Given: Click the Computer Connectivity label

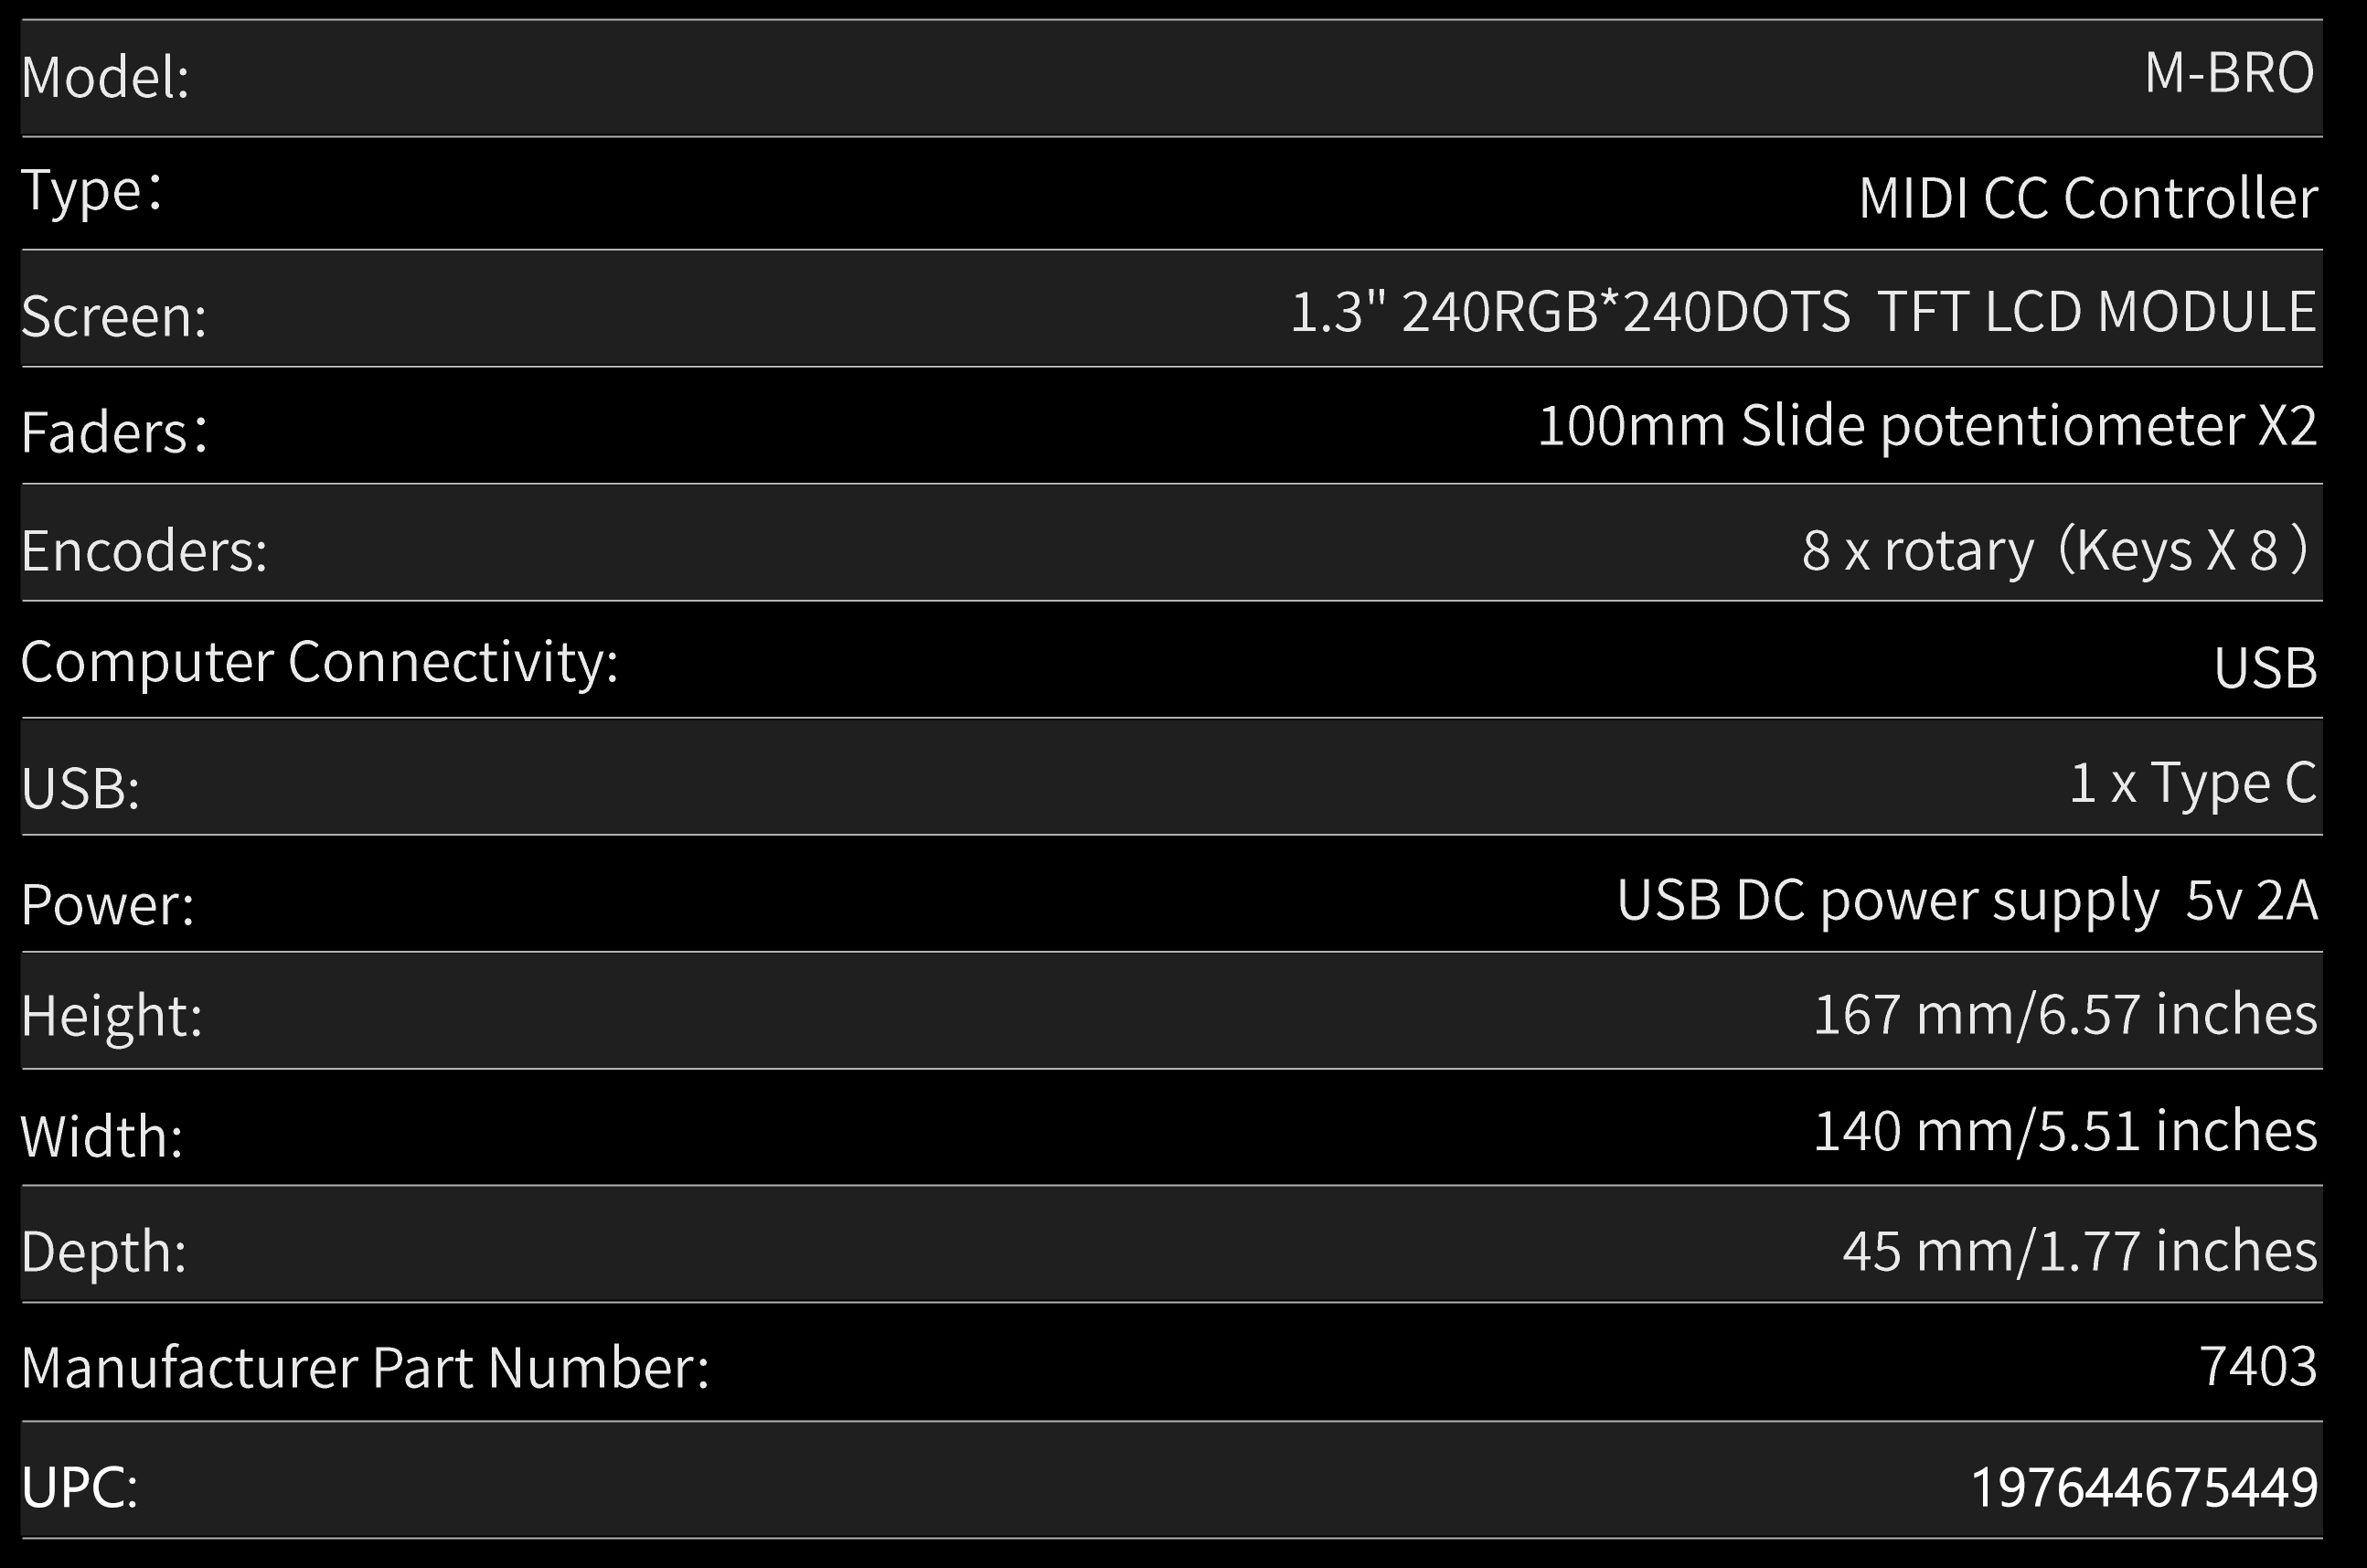Looking at the screenshot, I should (x=319, y=662).
